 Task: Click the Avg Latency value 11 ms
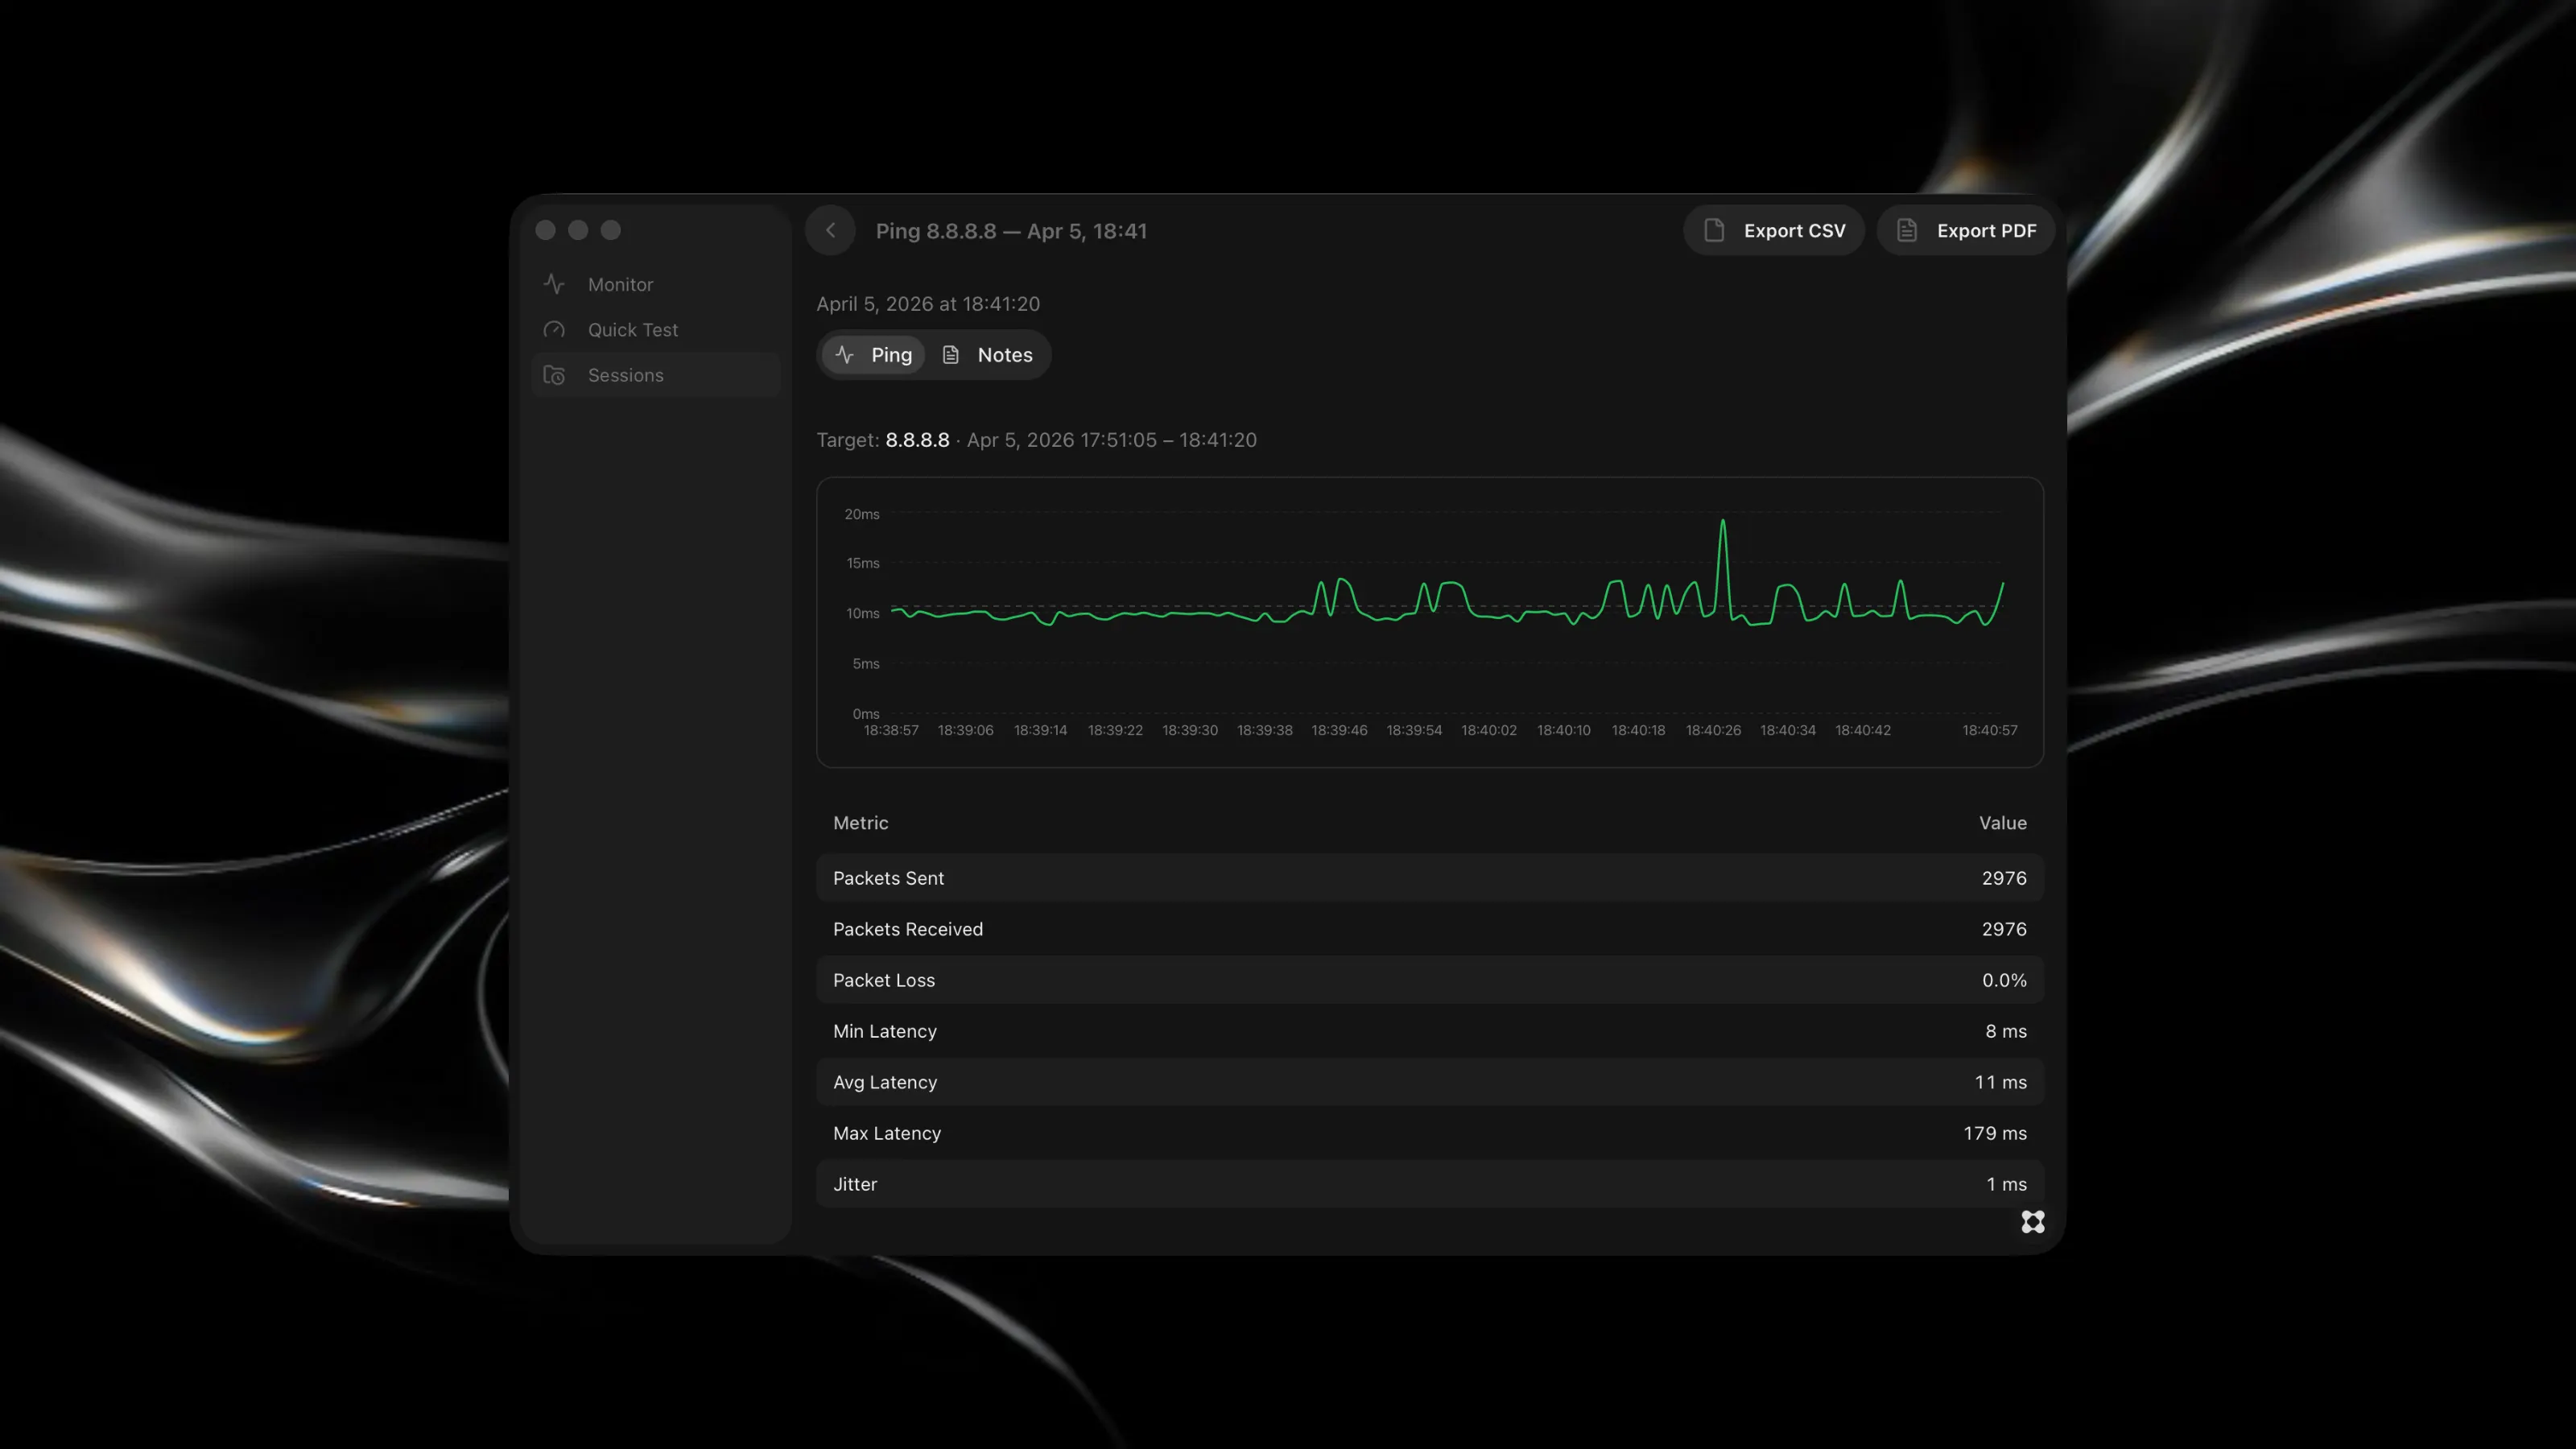tap(2001, 1082)
